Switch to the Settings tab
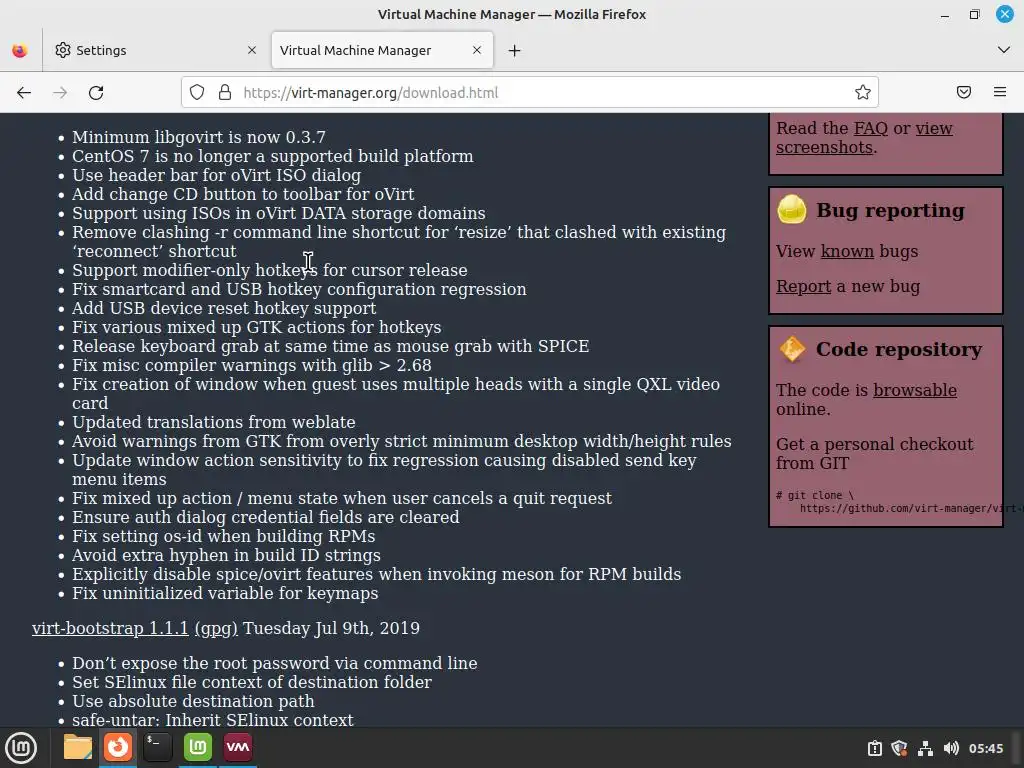Image resolution: width=1024 pixels, height=768 pixels. [x=155, y=50]
